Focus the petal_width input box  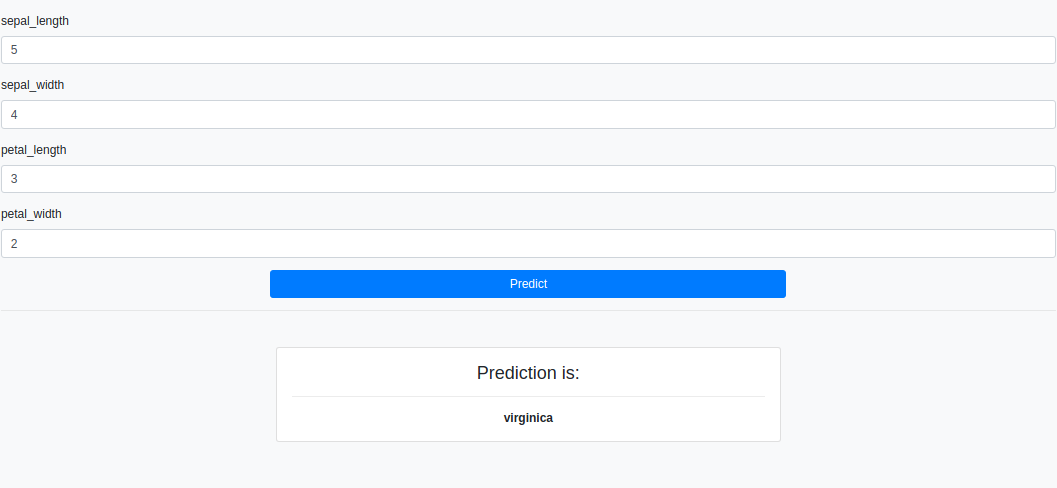(528, 244)
